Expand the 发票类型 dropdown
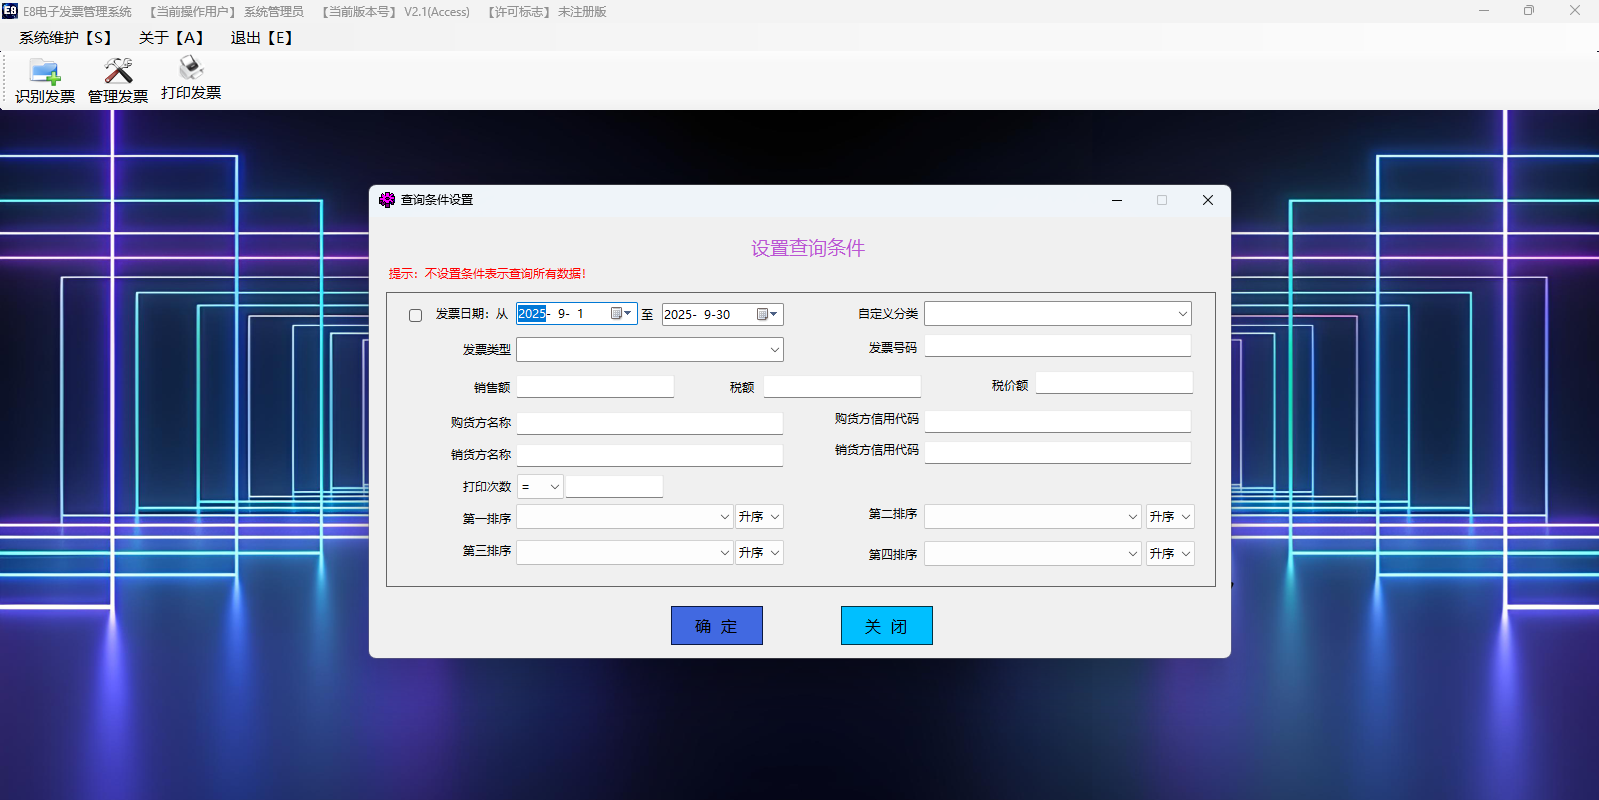 point(774,349)
